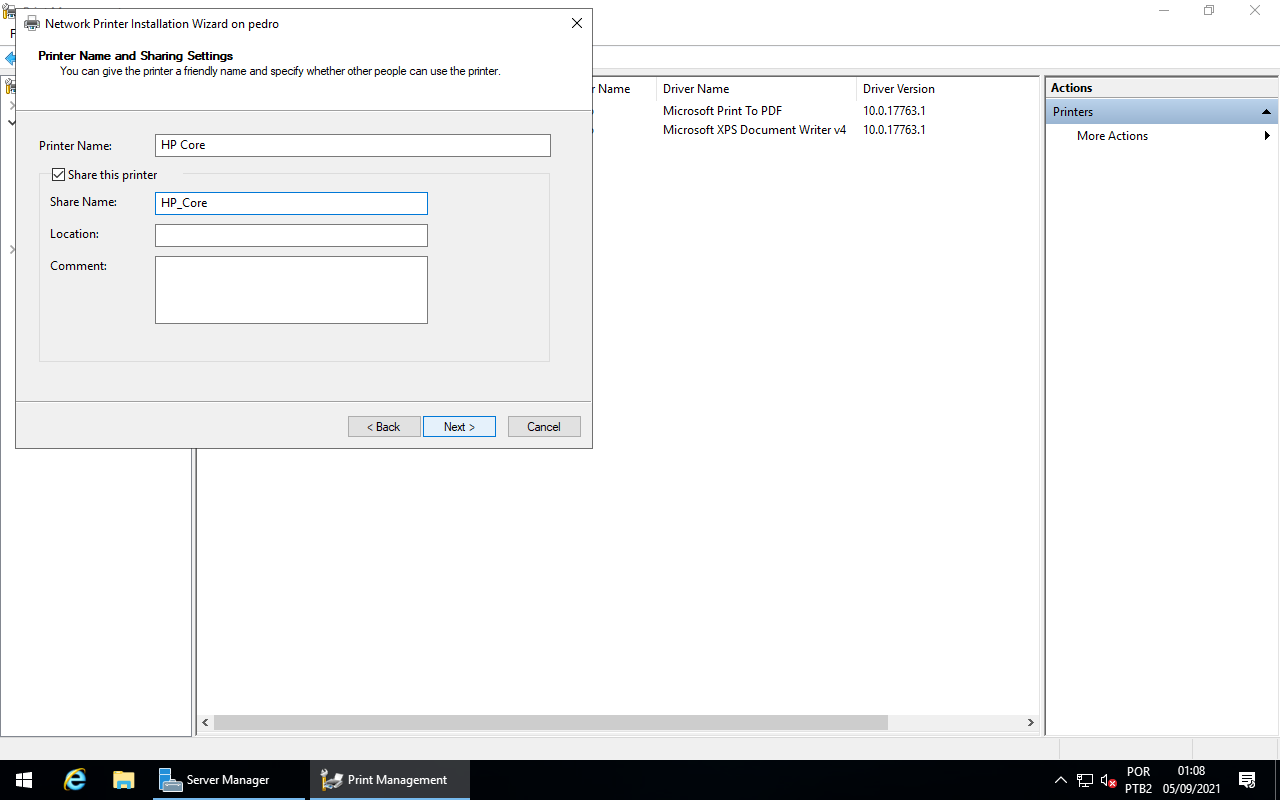1280x800 pixels.
Task: Uncheck the Share this printer checkbox
Action: [59, 175]
